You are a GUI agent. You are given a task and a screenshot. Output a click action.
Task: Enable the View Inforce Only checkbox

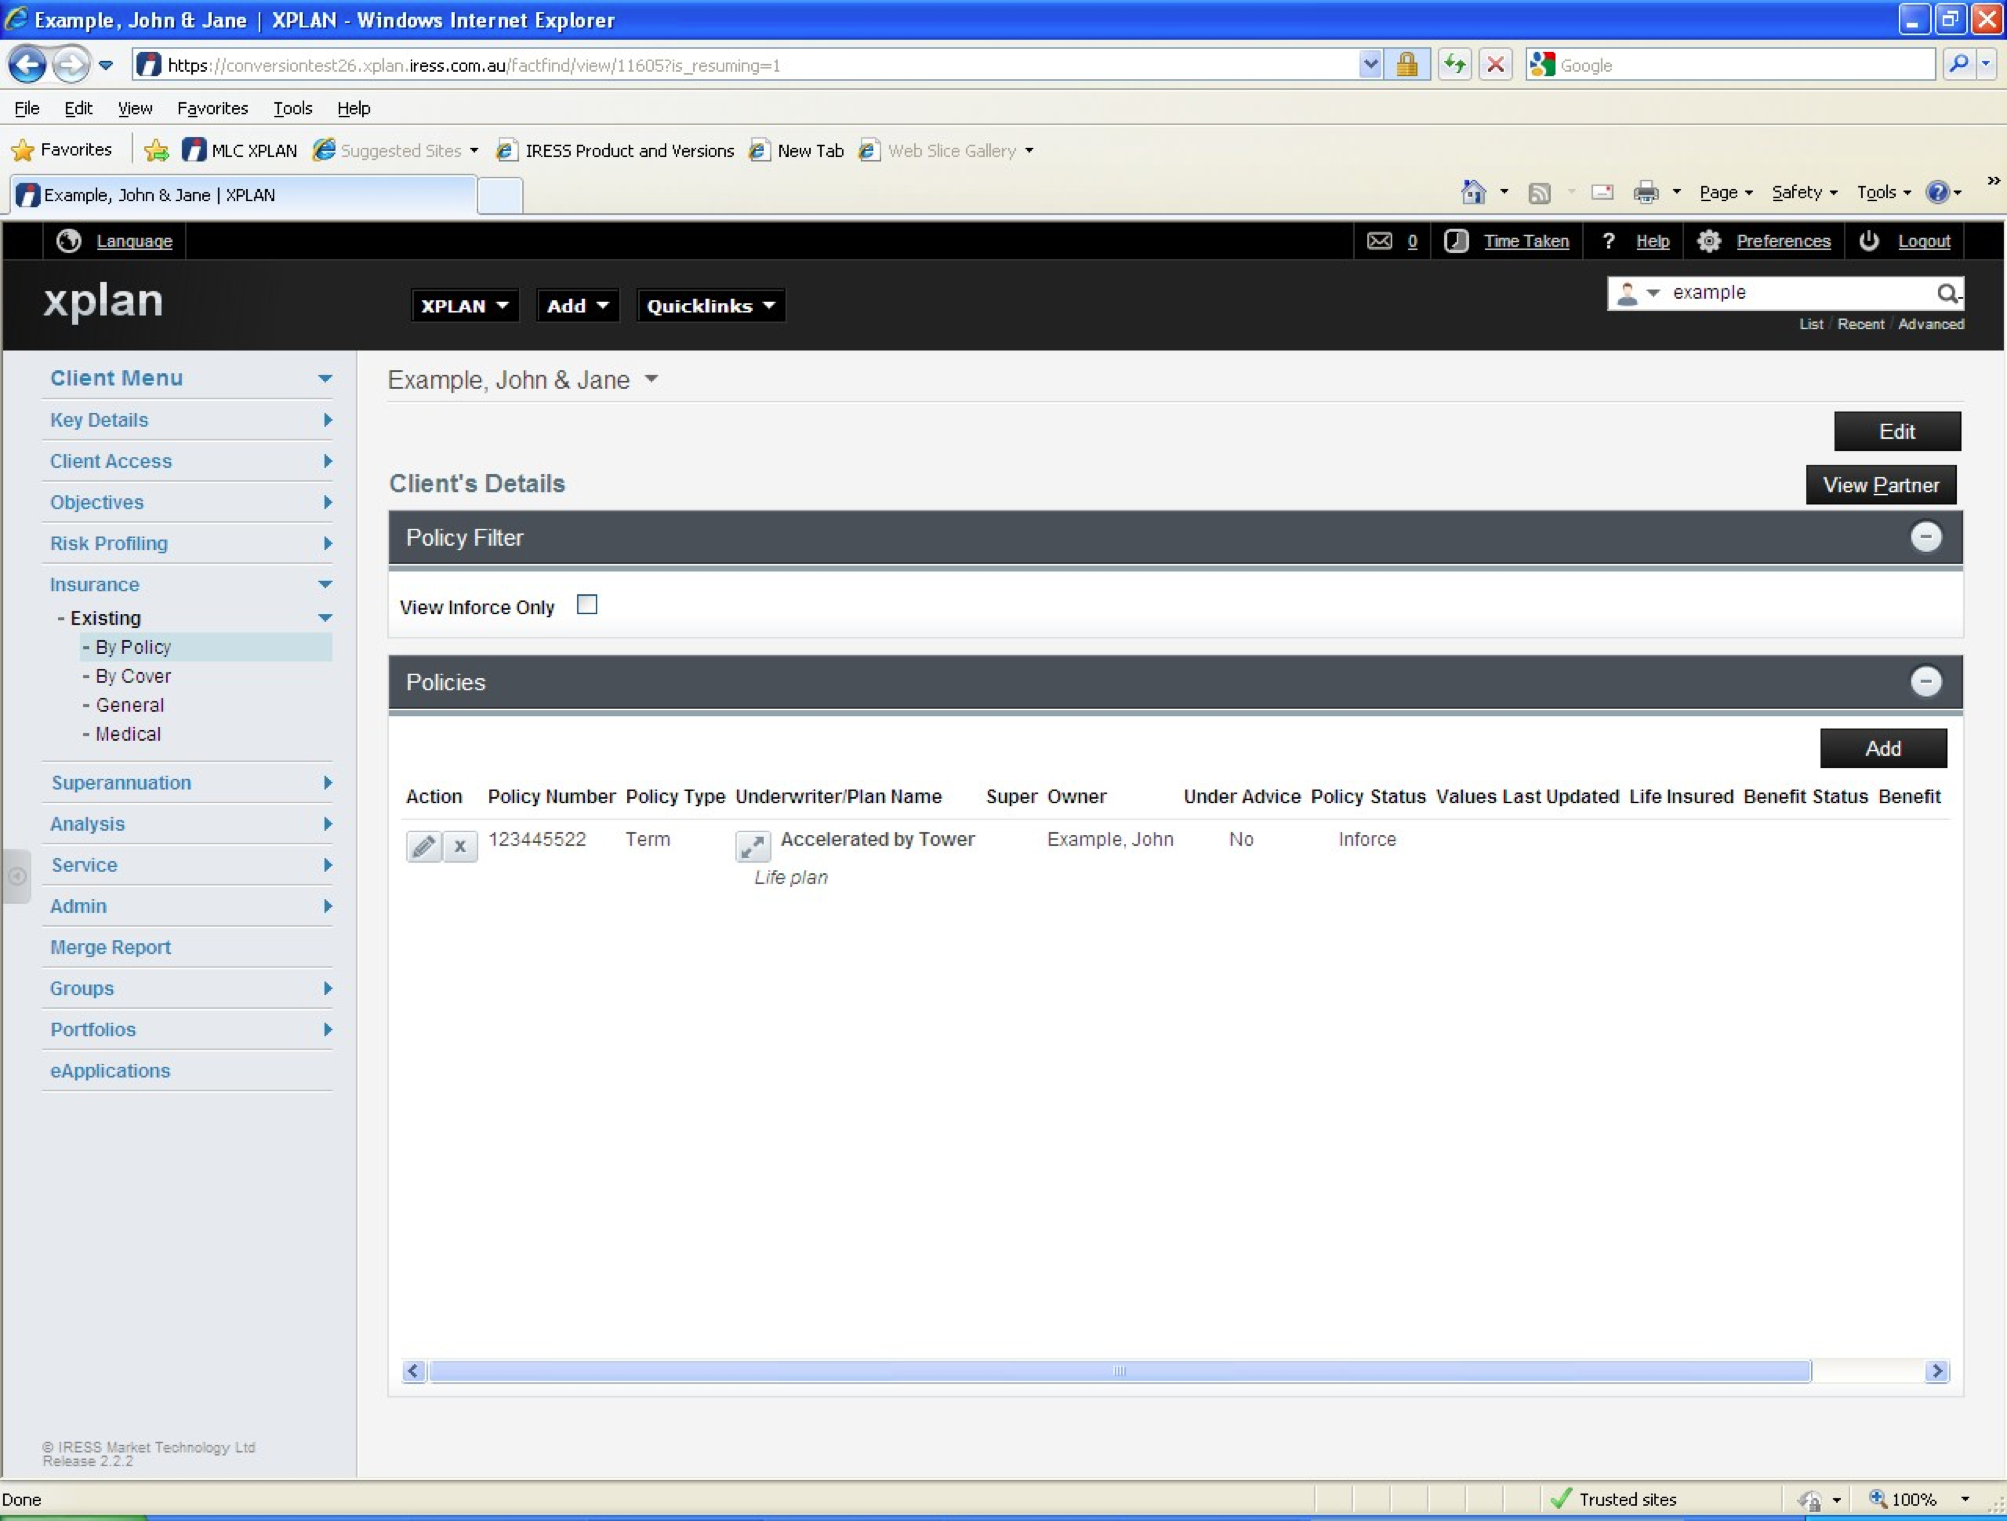coord(587,605)
